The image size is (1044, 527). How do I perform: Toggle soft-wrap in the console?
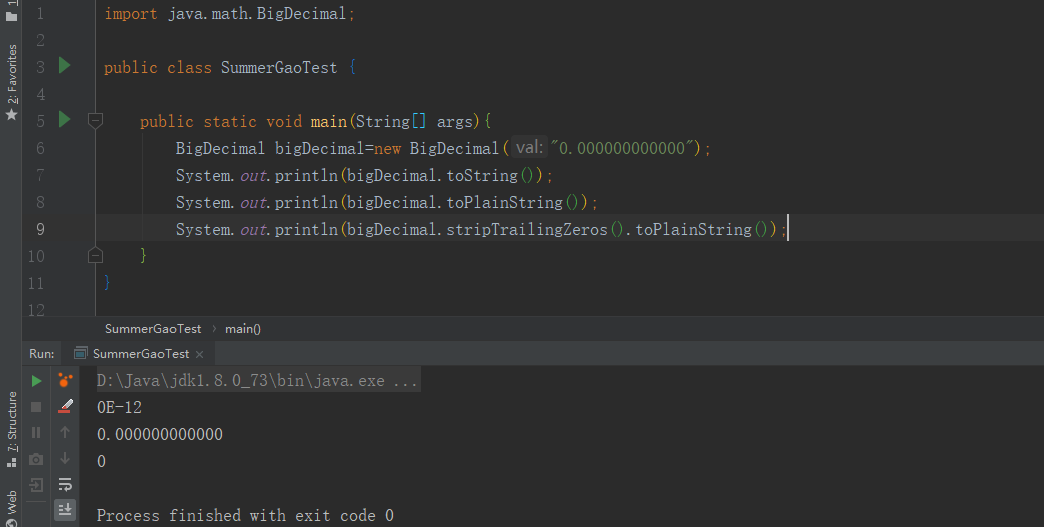(x=65, y=484)
